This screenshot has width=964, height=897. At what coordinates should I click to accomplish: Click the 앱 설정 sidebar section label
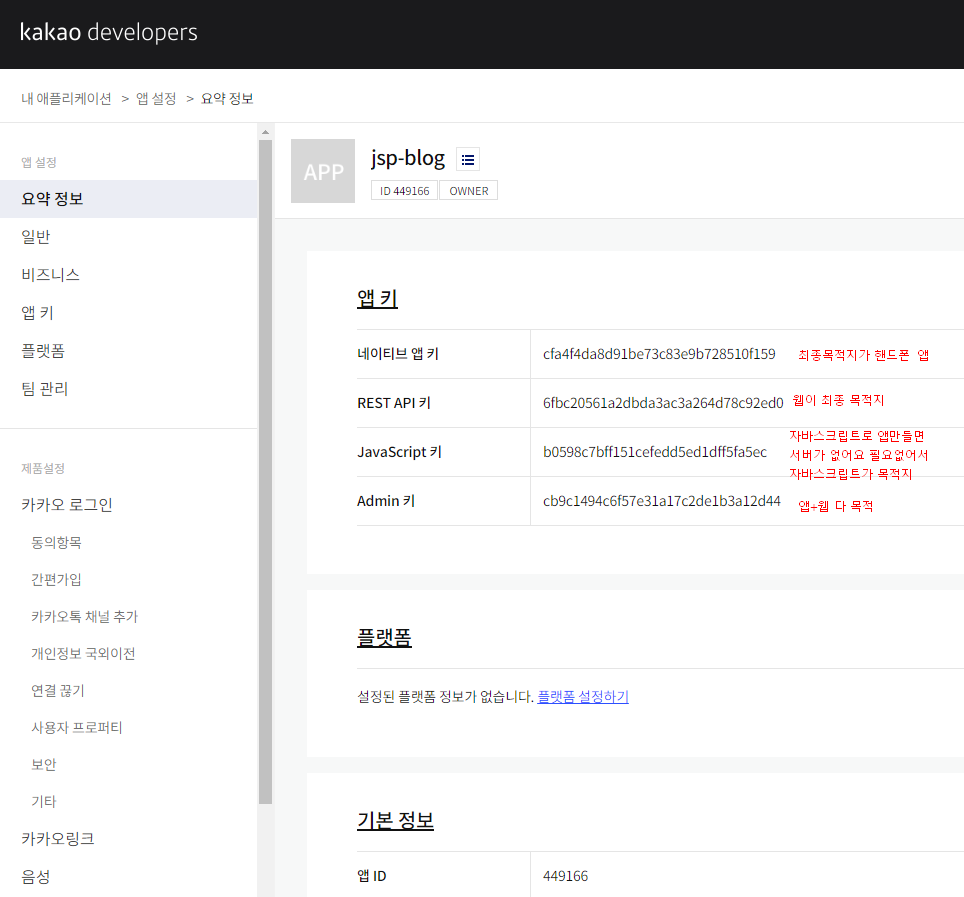pos(39,162)
